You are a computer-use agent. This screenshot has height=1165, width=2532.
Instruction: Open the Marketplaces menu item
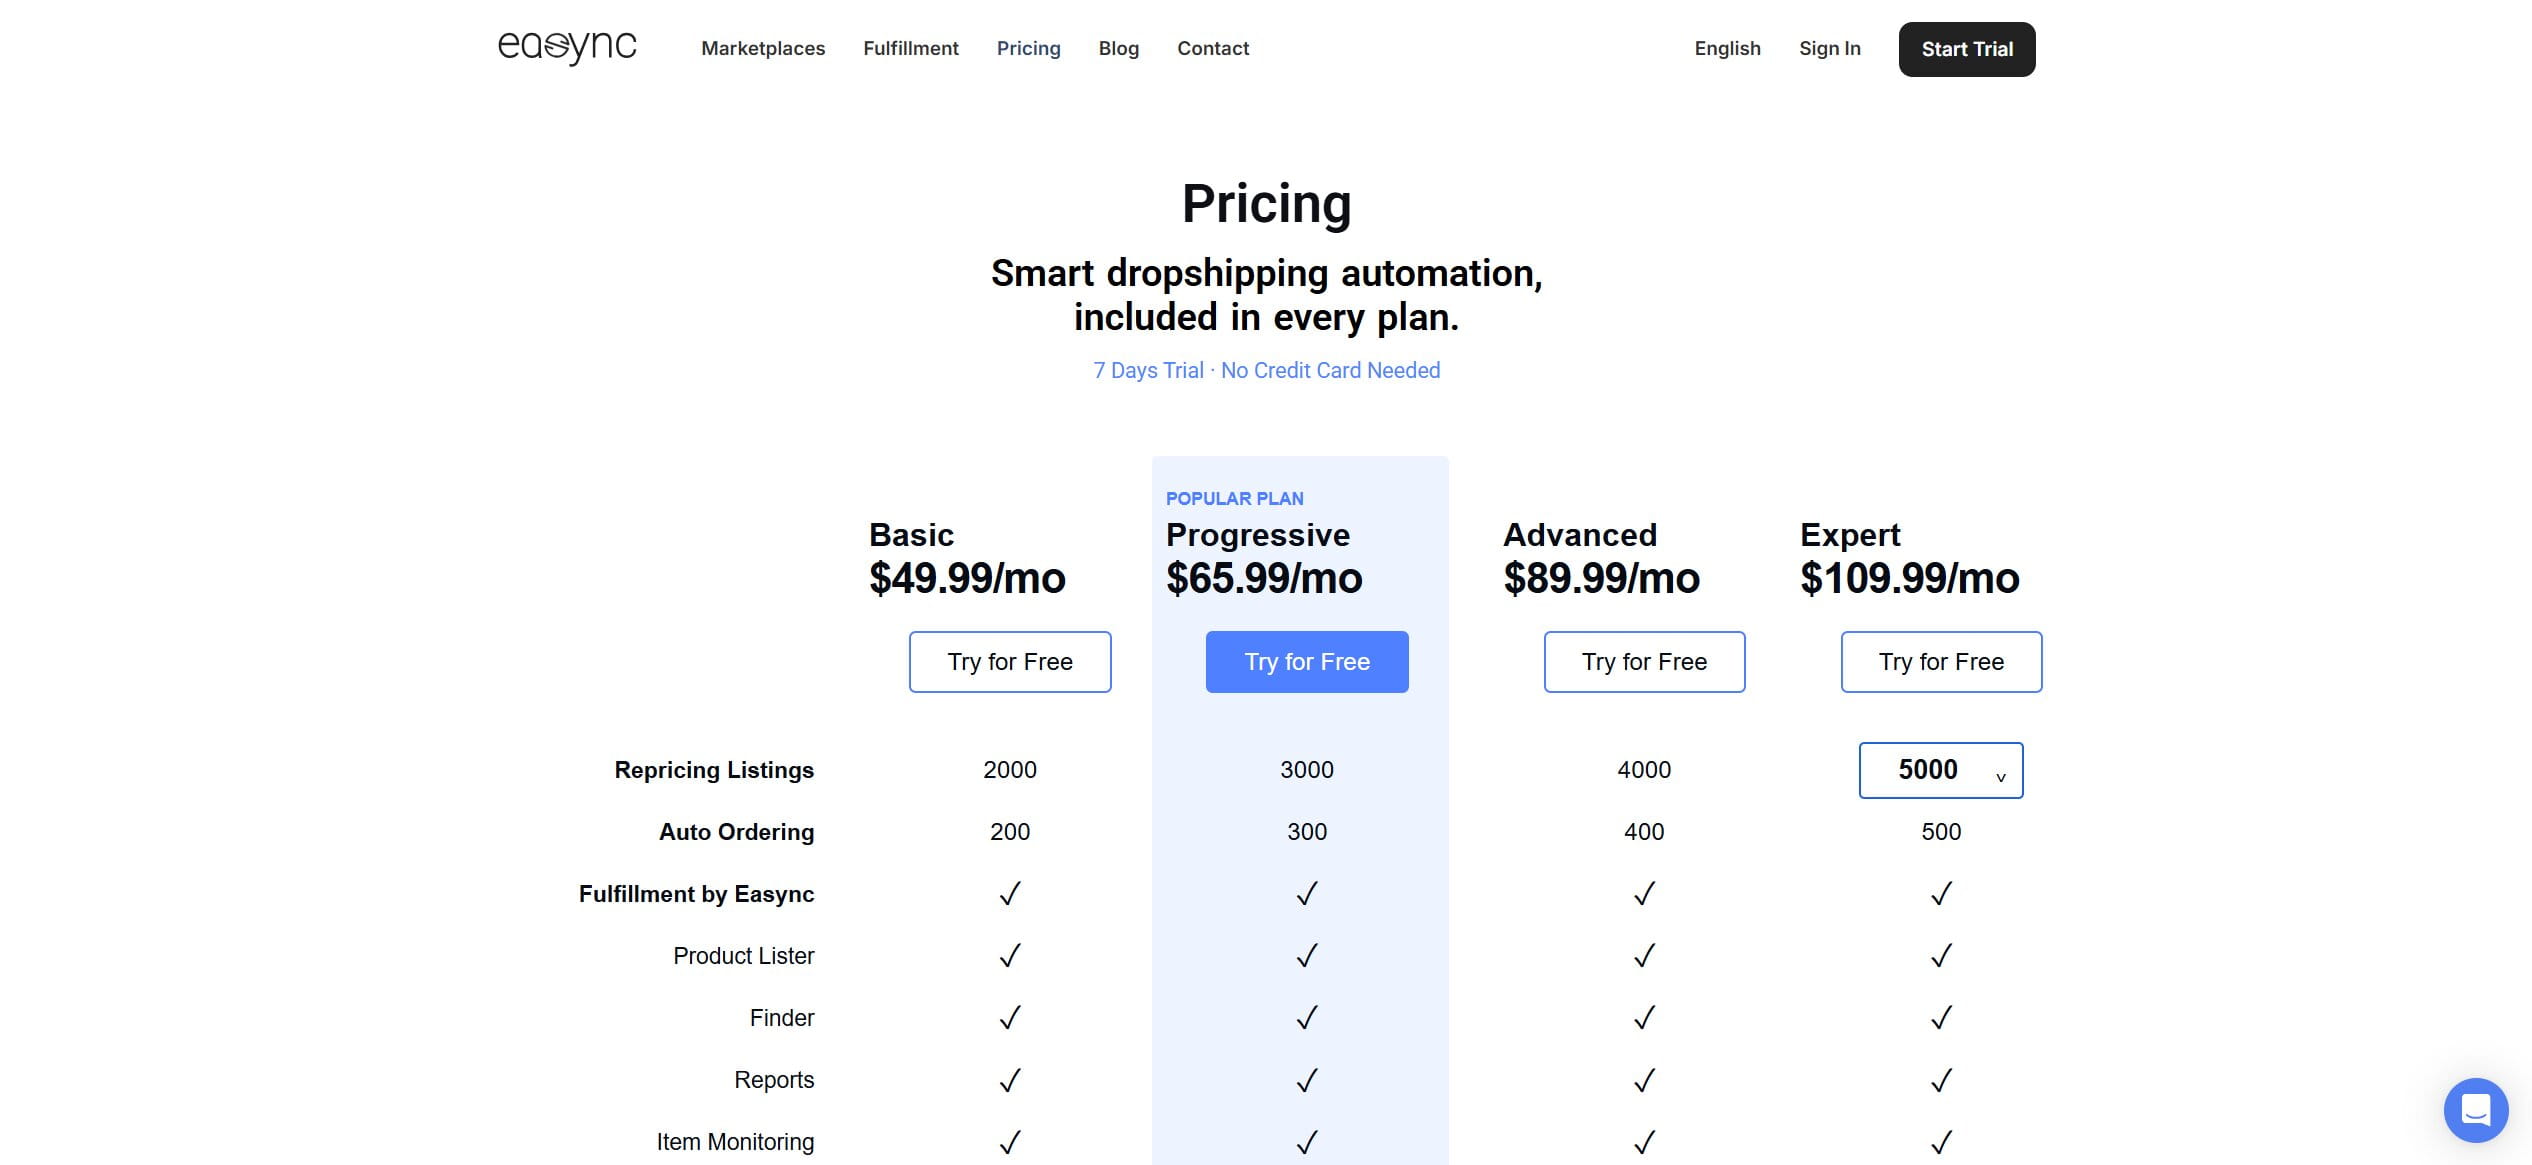(x=763, y=48)
